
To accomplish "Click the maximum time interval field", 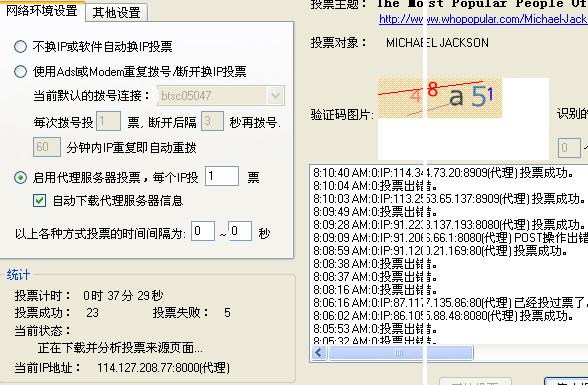I will pyautogui.click(x=240, y=231).
